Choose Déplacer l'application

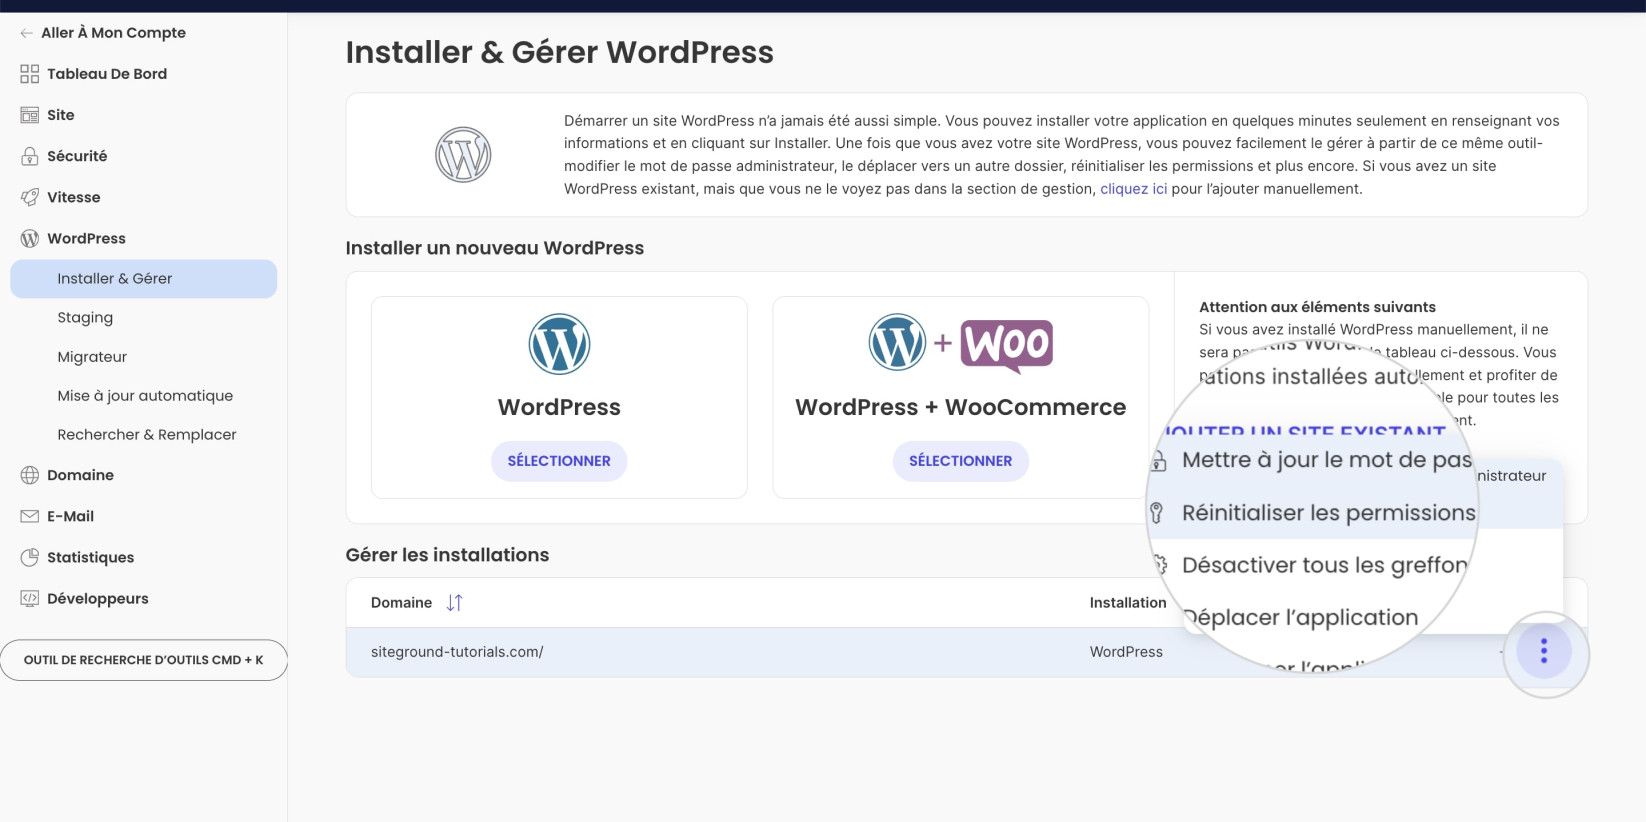tap(1300, 617)
